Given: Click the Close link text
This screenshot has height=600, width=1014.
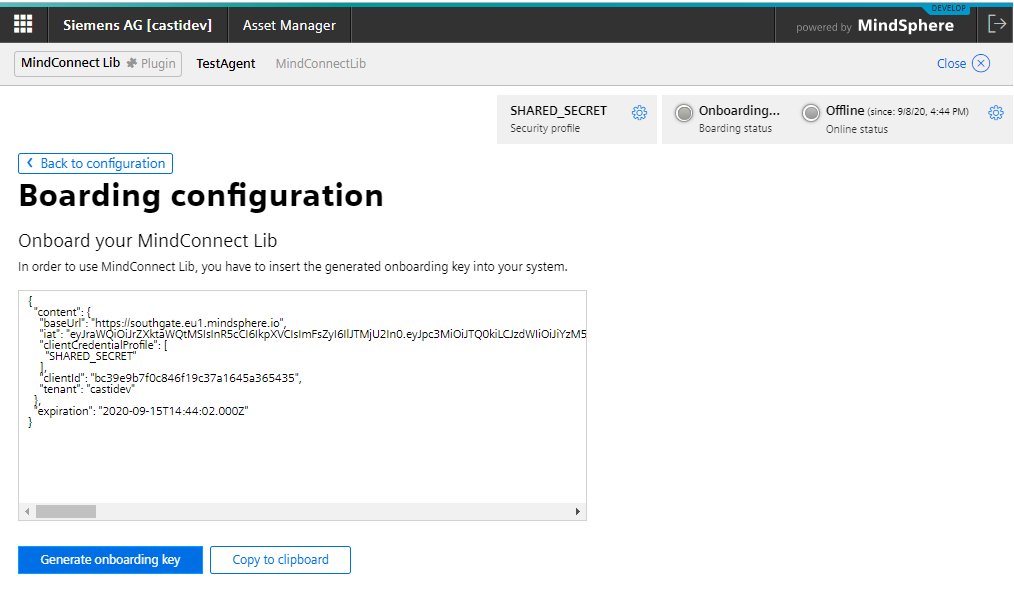Looking at the screenshot, I should point(951,63).
